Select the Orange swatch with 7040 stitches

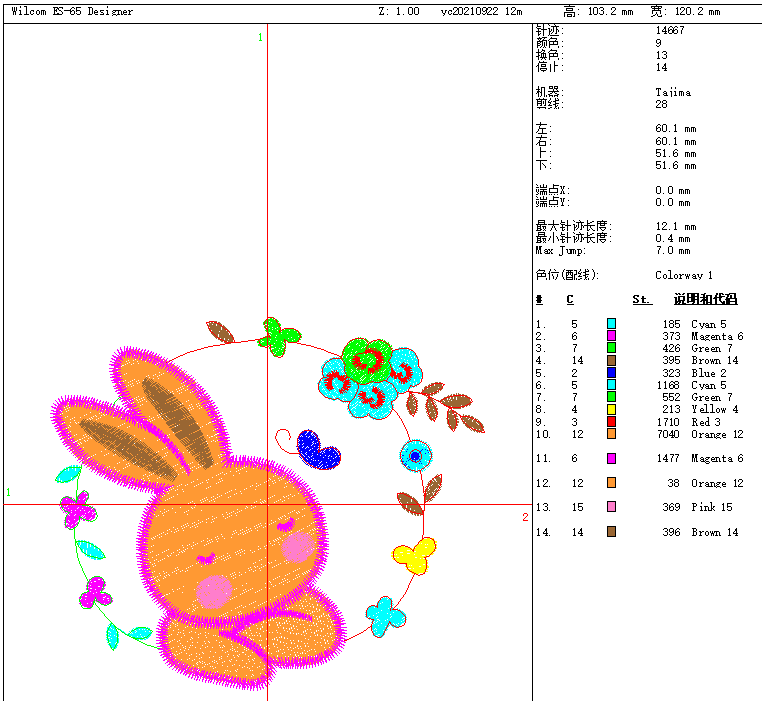(611, 434)
